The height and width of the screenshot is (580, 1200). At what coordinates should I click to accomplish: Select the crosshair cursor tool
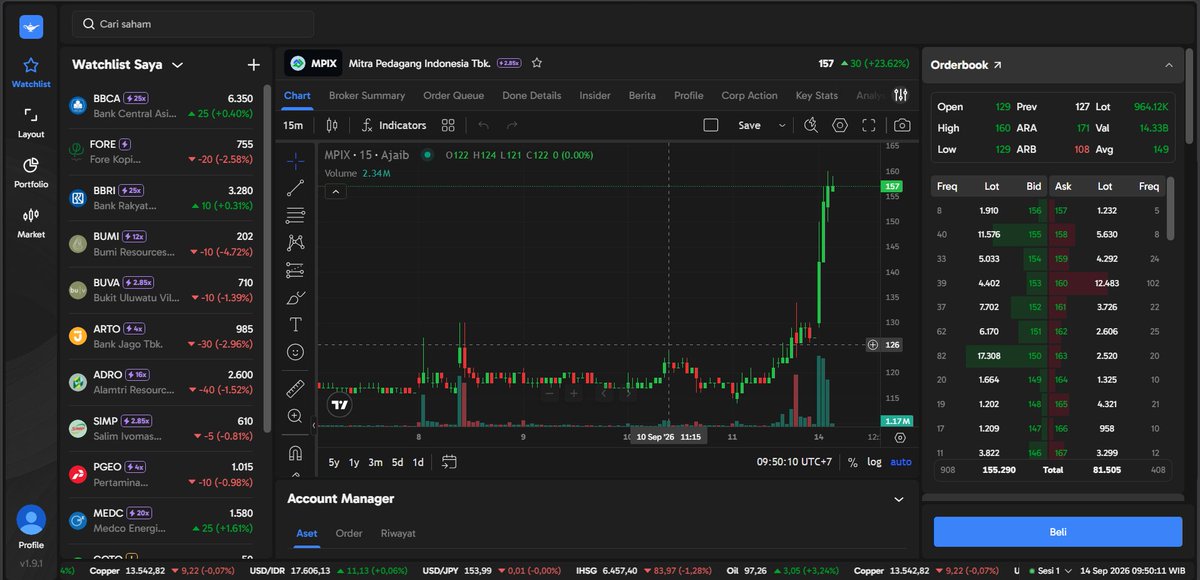click(x=295, y=161)
